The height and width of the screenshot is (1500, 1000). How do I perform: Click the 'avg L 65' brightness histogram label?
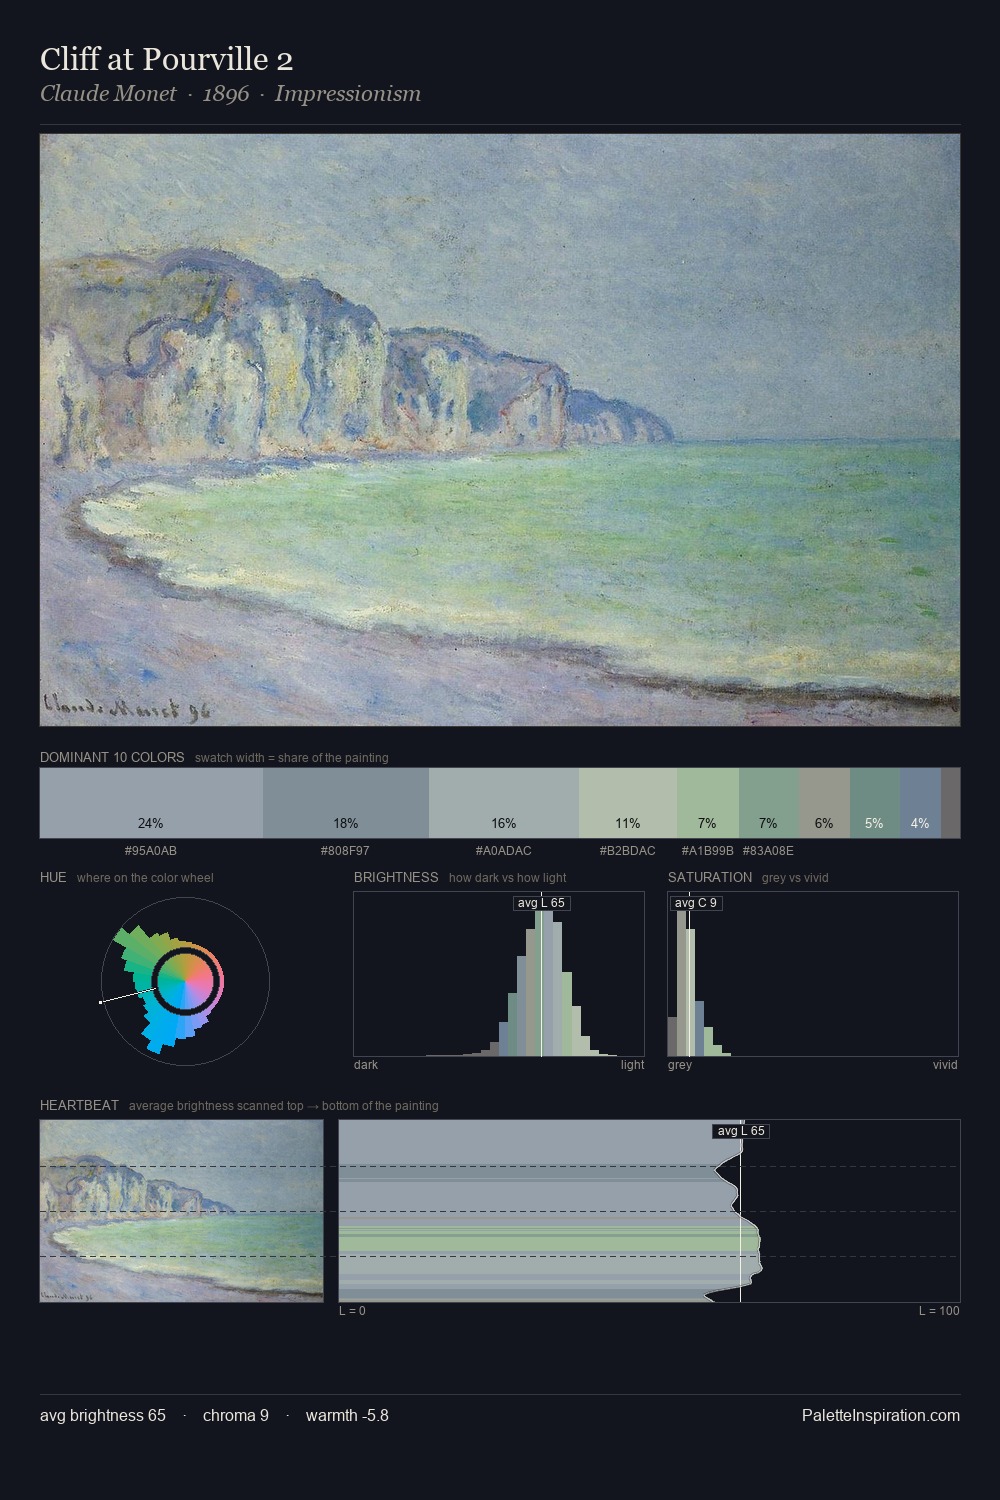click(x=541, y=903)
